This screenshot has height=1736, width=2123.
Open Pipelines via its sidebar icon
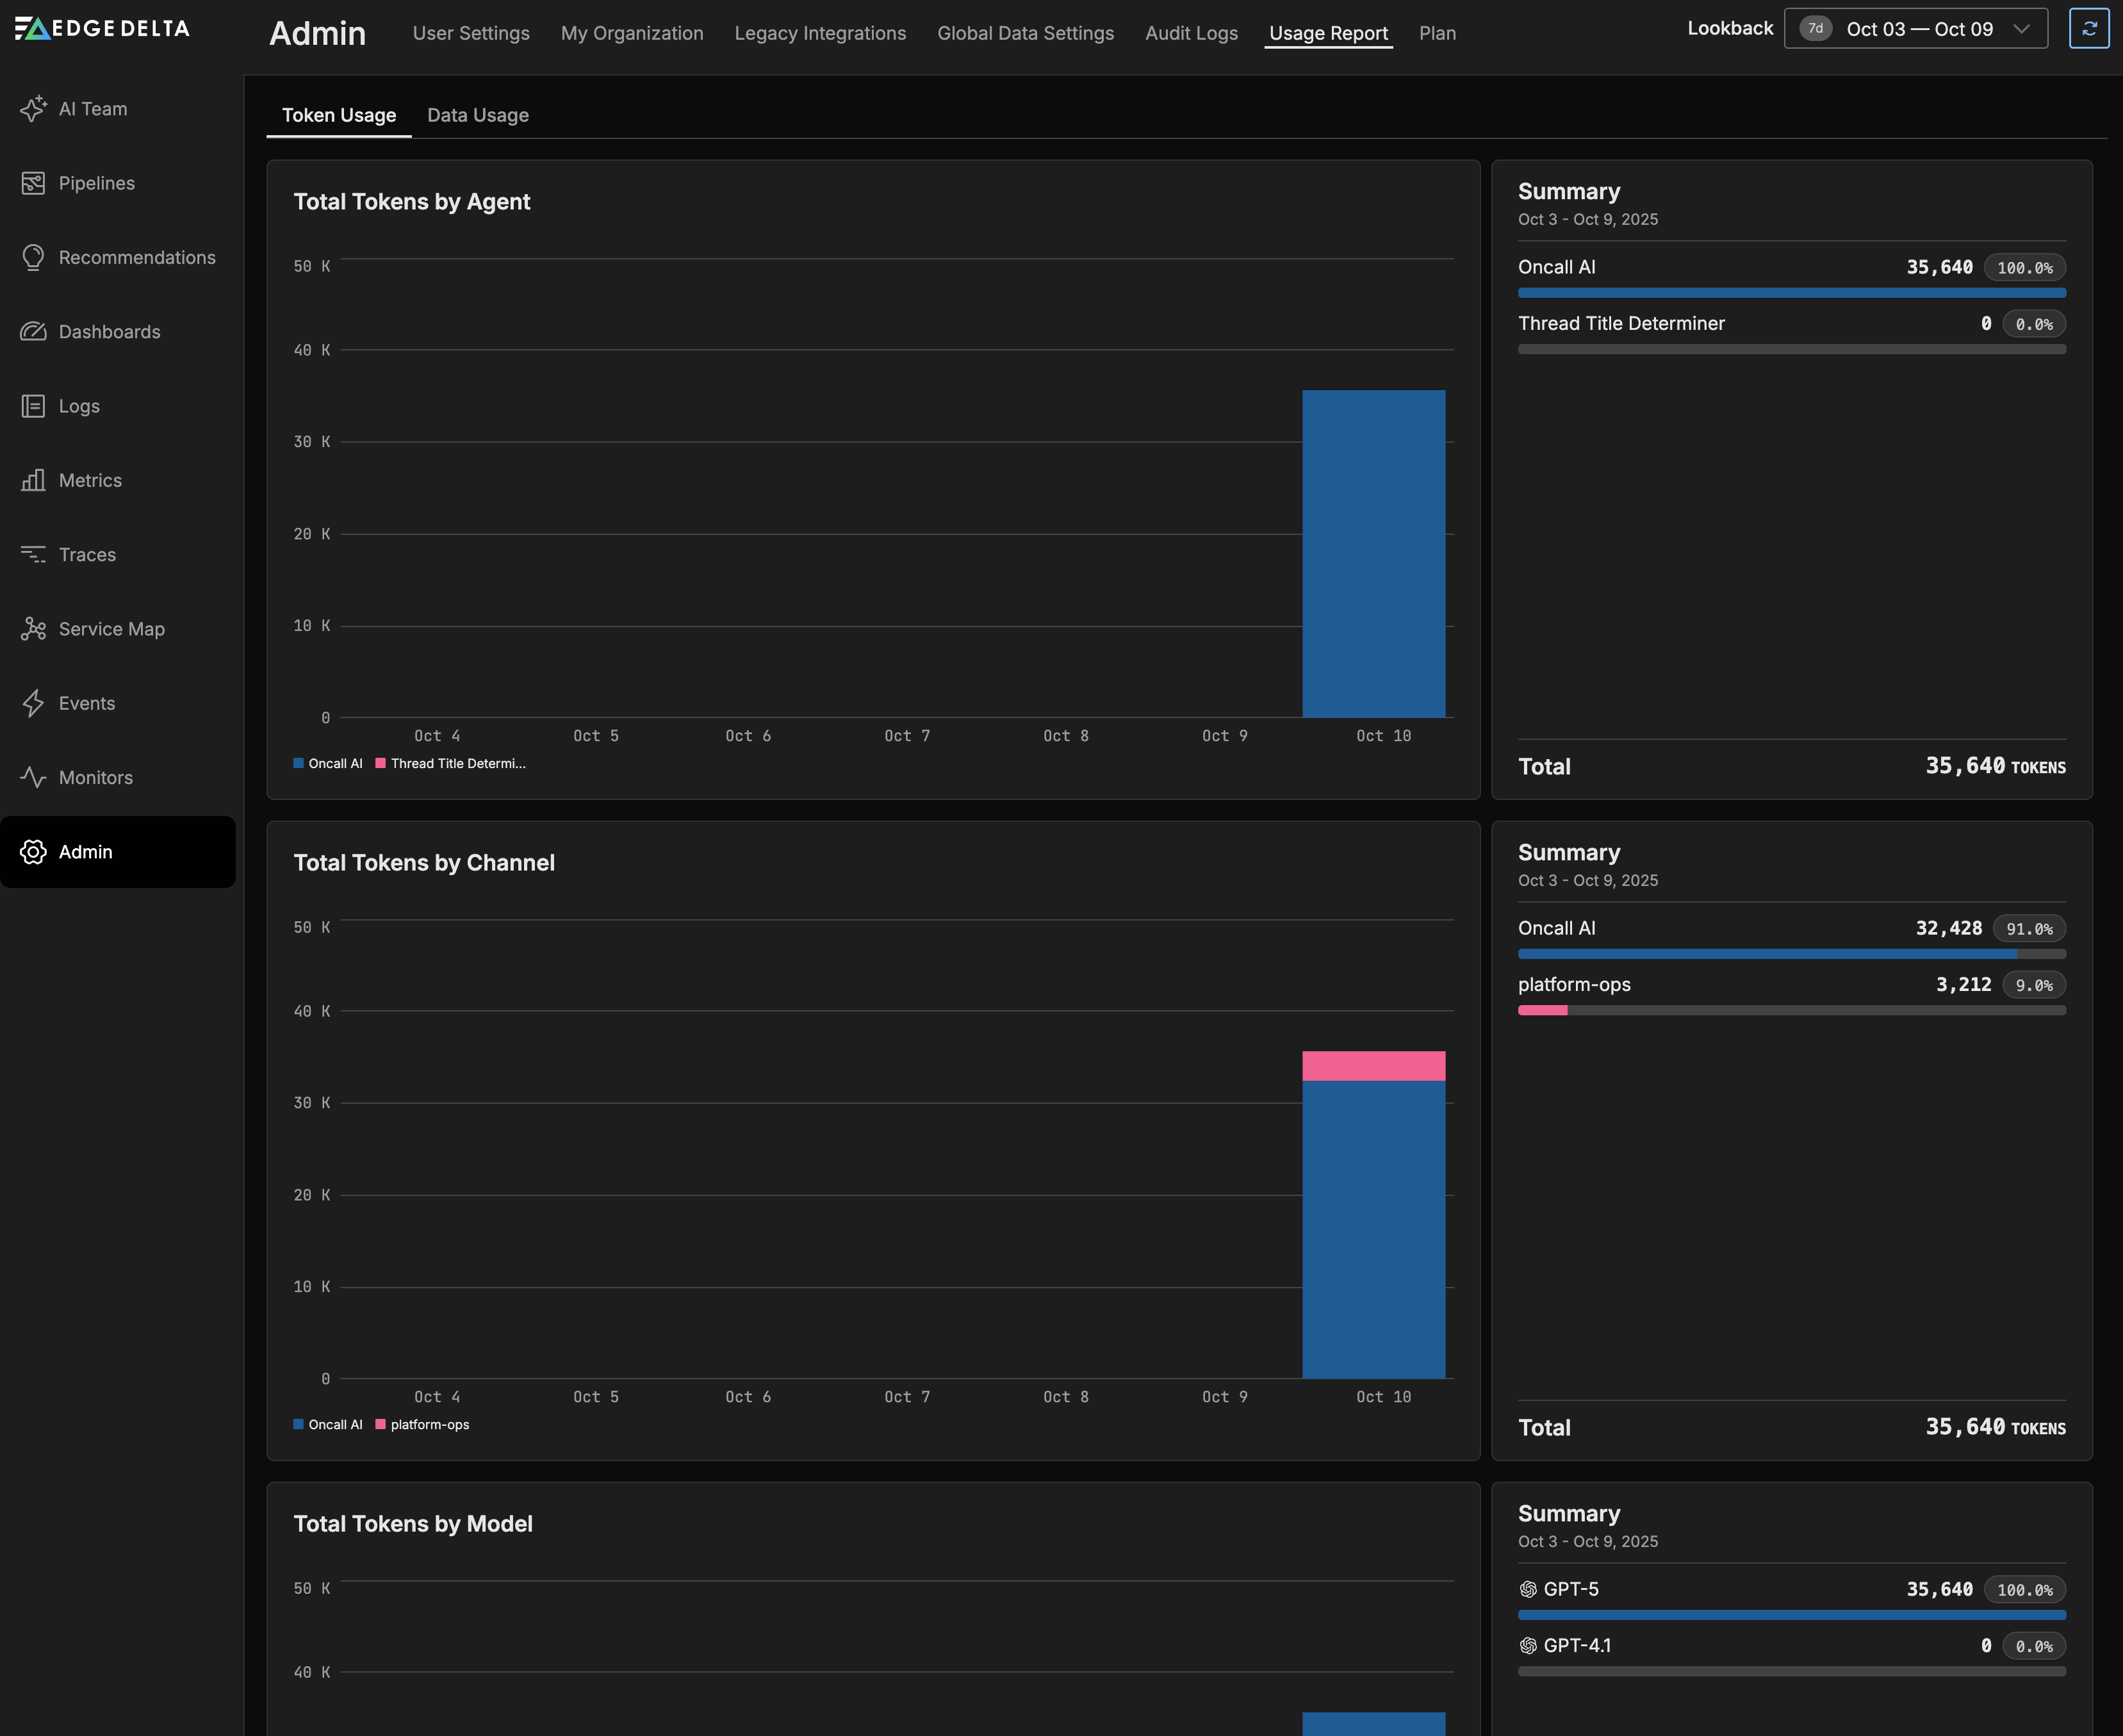tap(33, 183)
